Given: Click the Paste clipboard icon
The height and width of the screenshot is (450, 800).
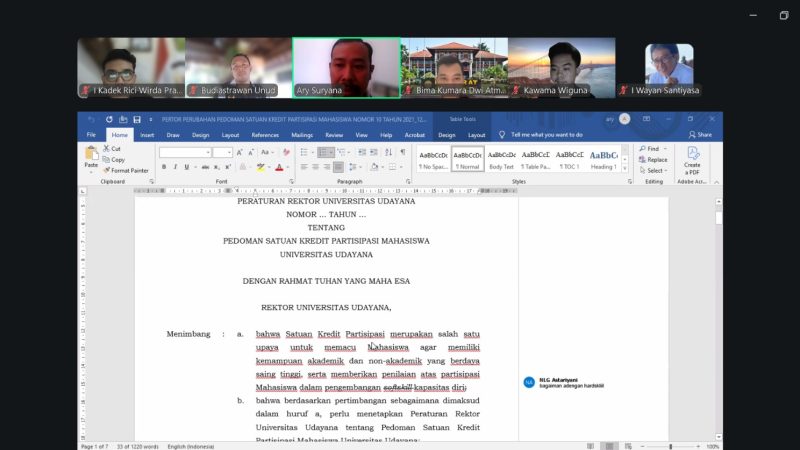Looking at the screenshot, I should 91,153.
